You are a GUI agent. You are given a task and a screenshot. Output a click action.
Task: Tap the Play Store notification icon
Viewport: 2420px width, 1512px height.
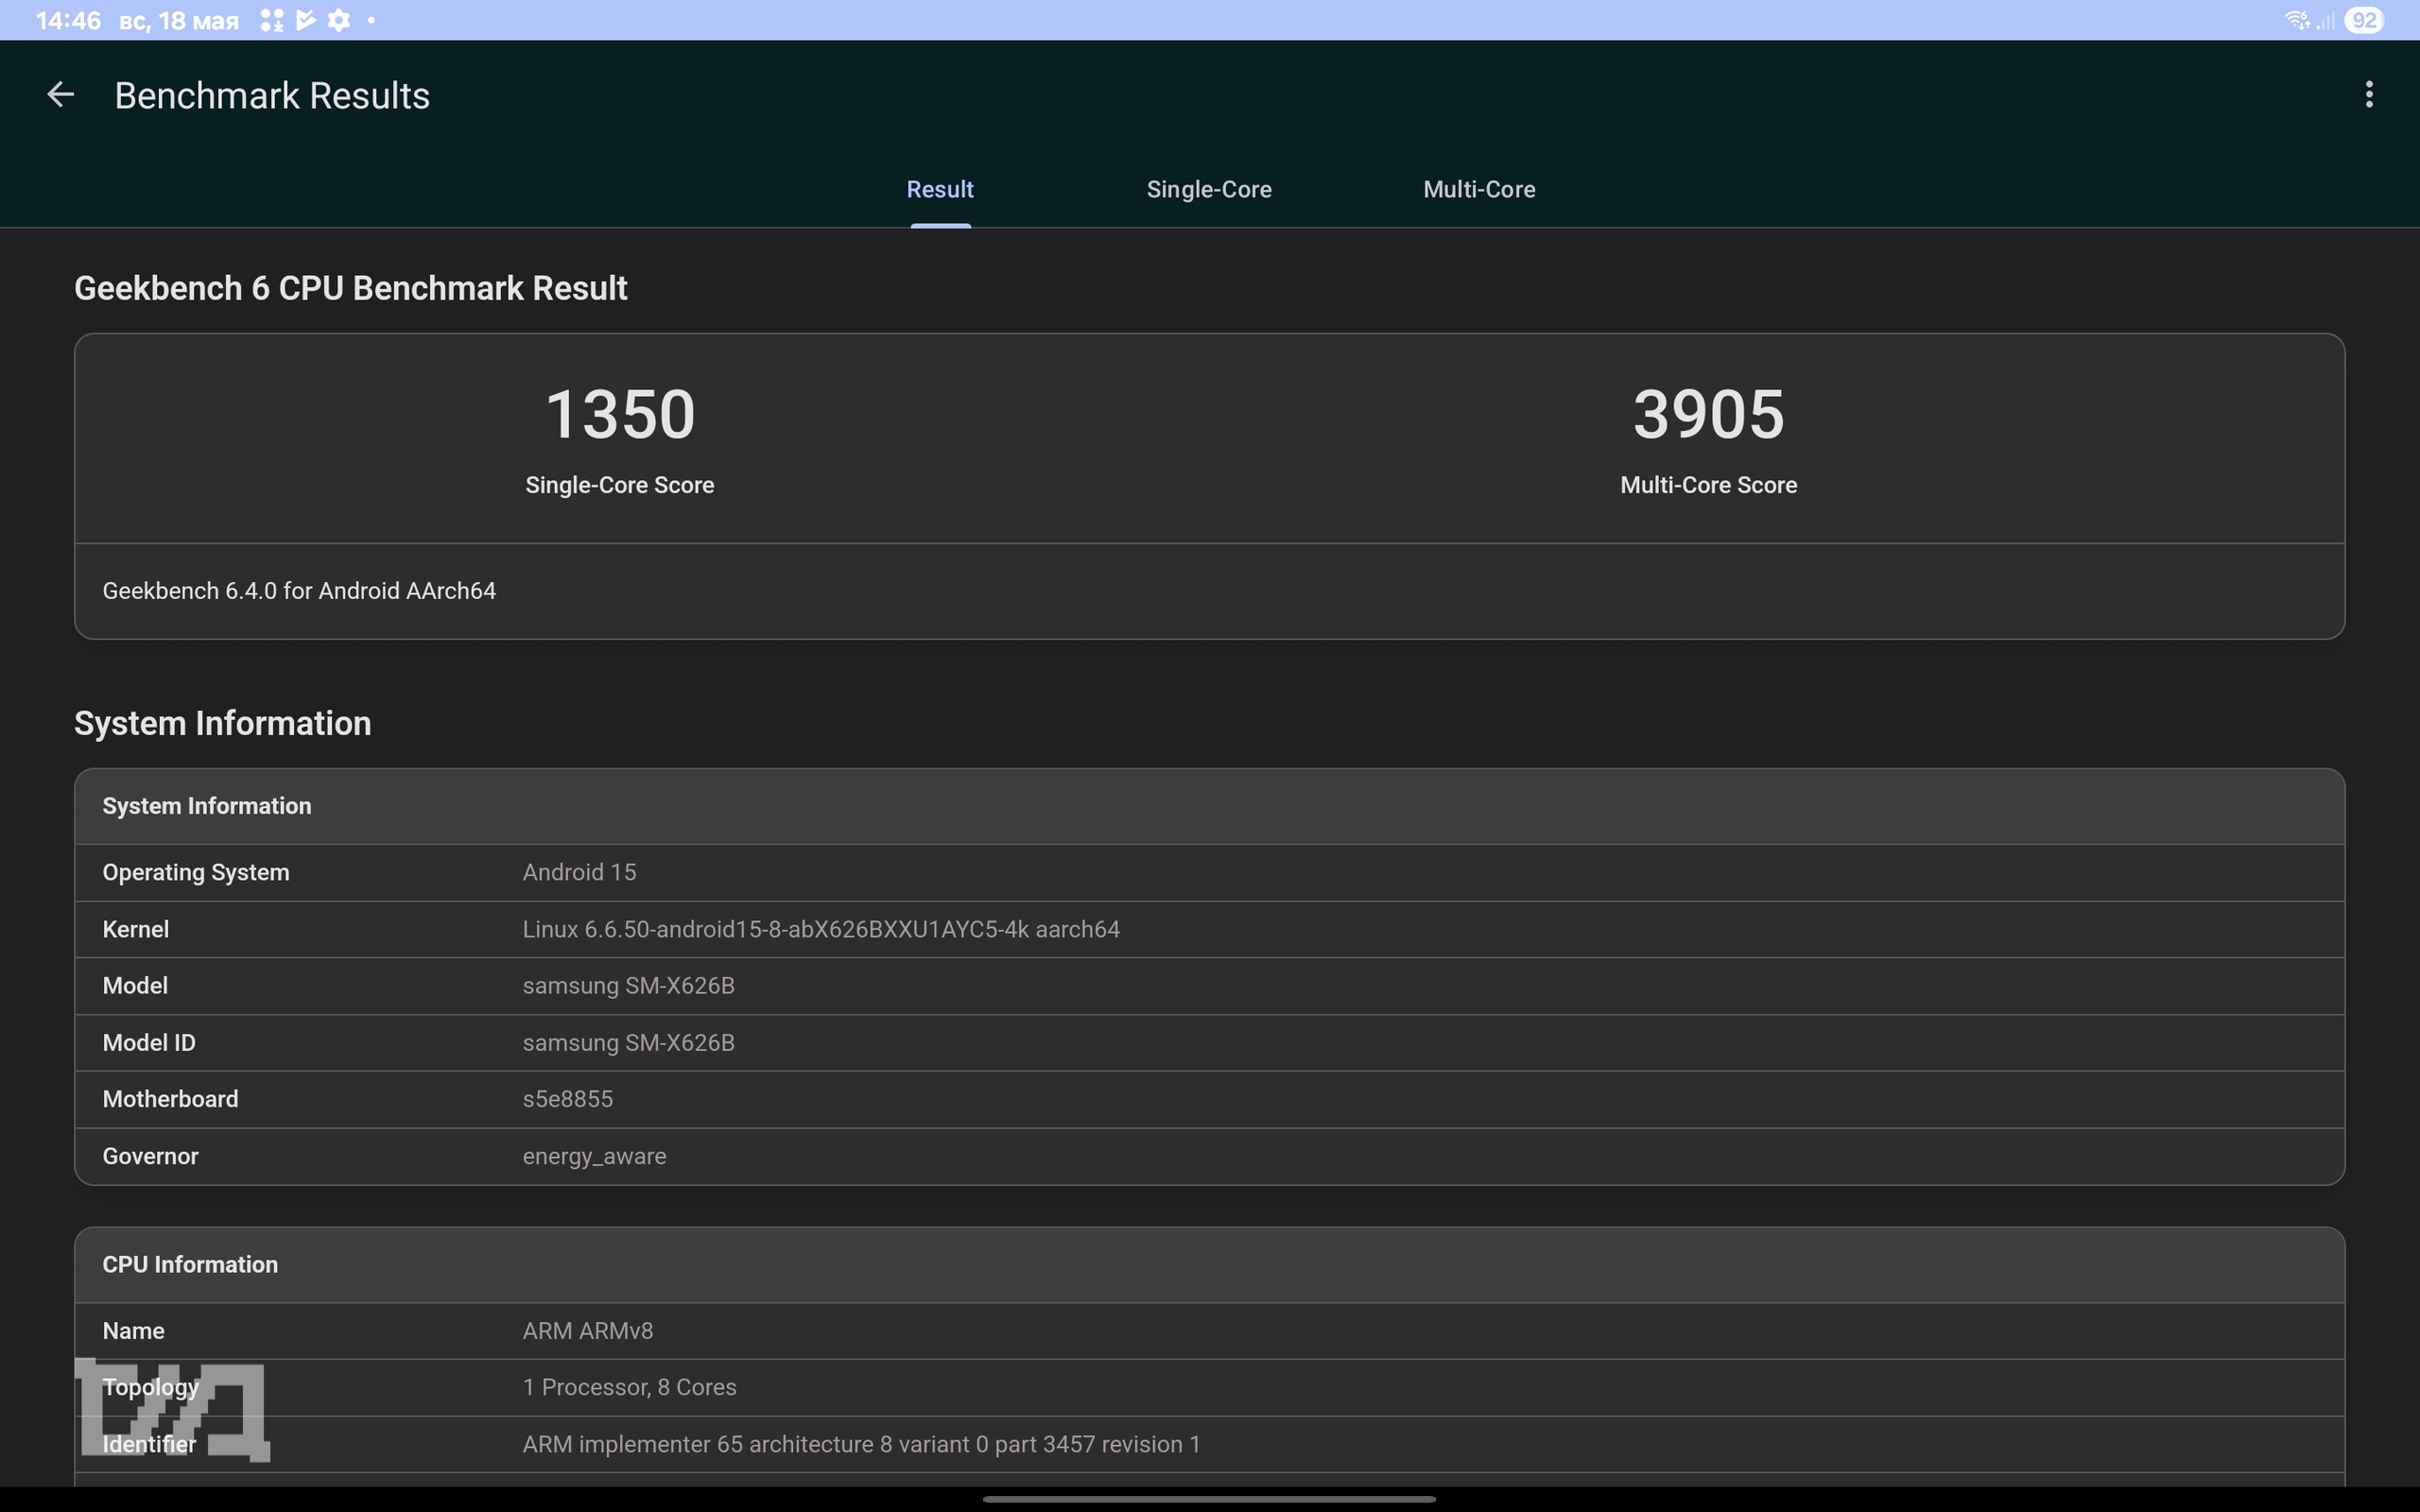pos(306,20)
